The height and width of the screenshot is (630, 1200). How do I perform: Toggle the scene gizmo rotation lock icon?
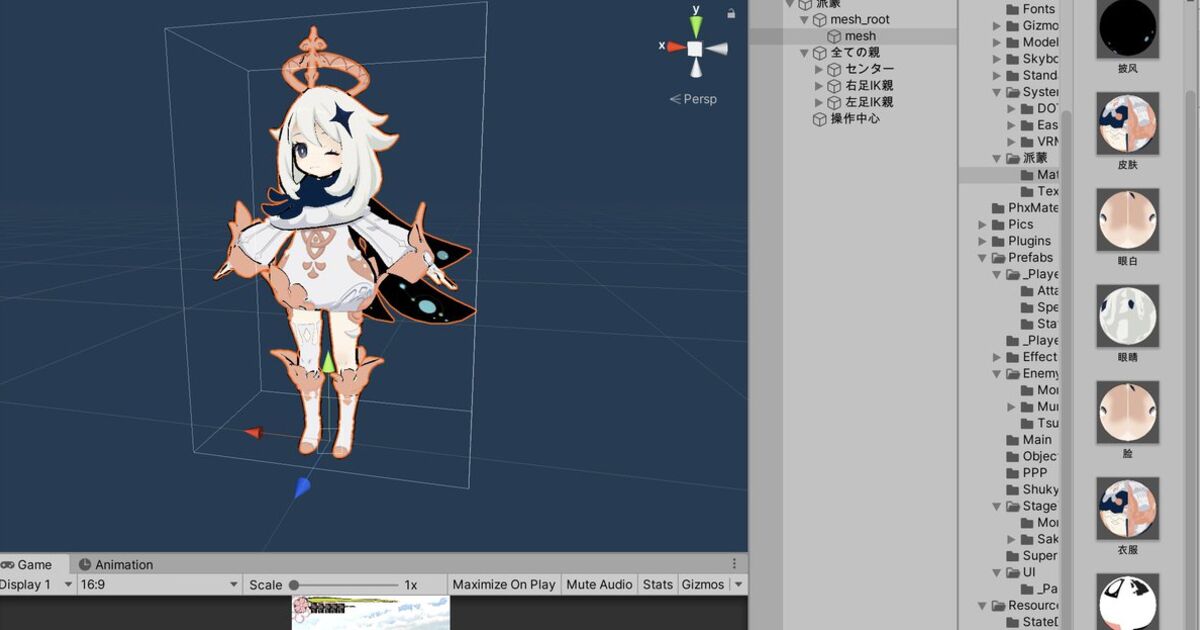732,13
